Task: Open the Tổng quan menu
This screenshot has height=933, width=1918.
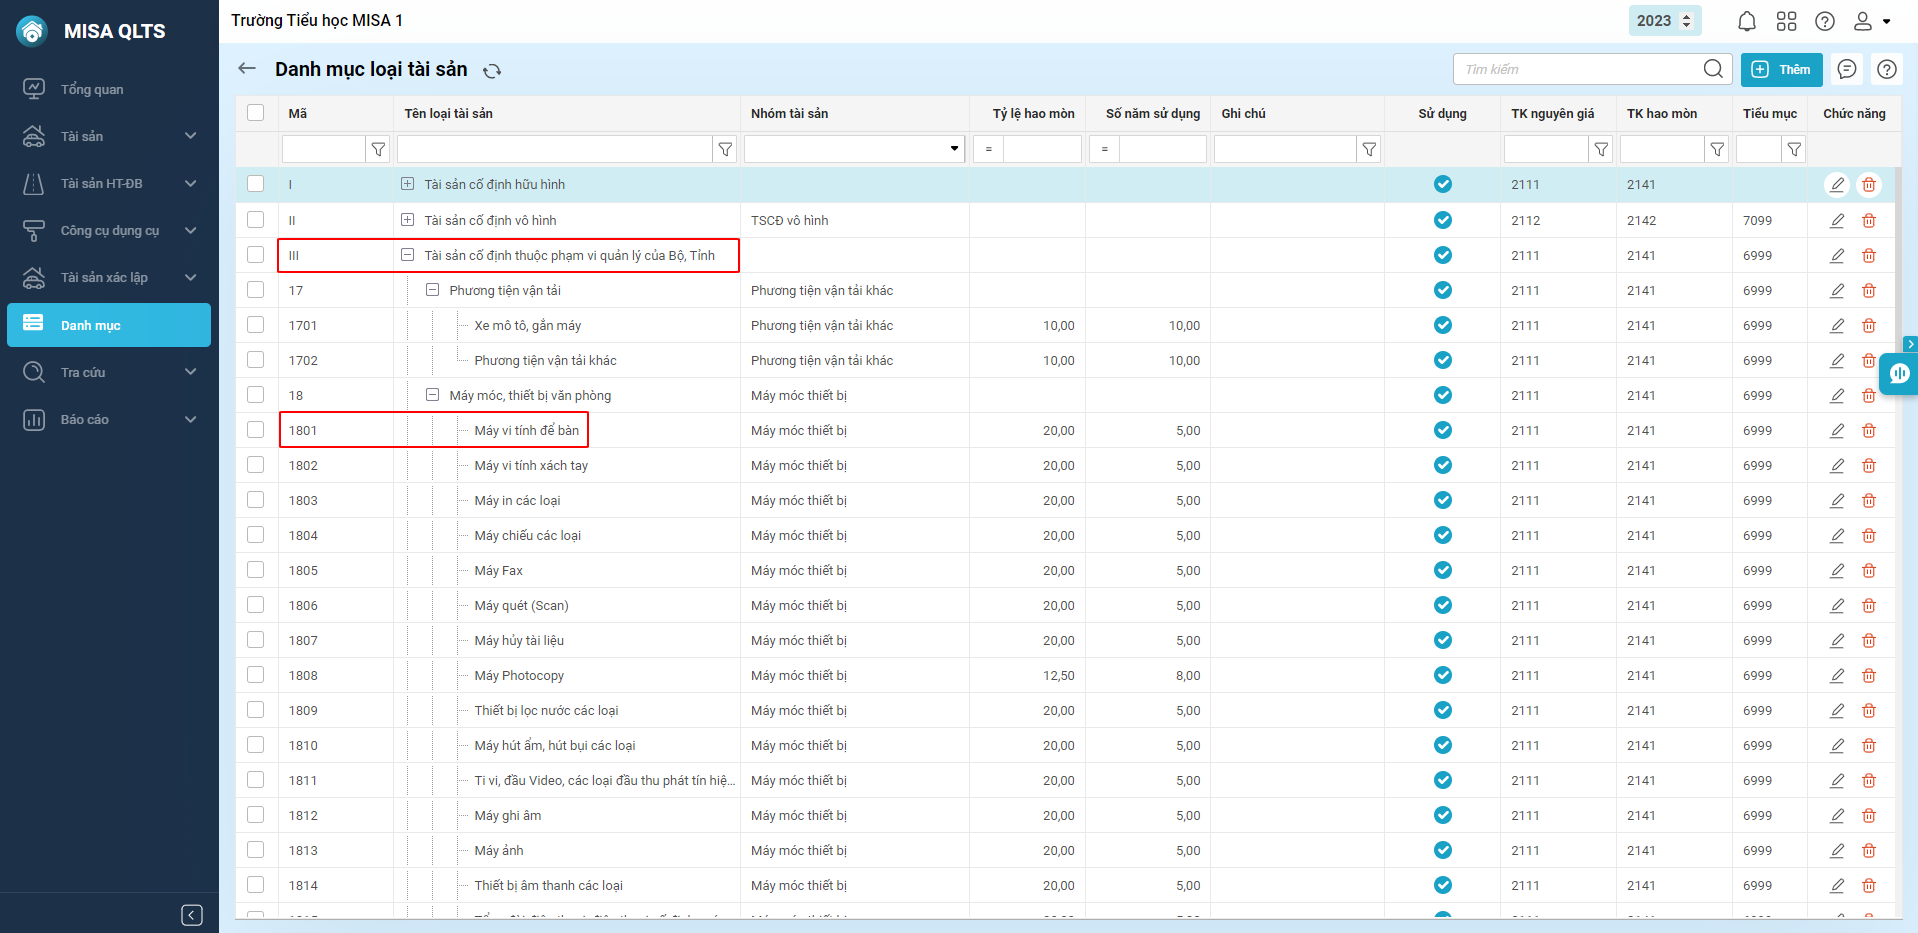Action: (x=92, y=89)
